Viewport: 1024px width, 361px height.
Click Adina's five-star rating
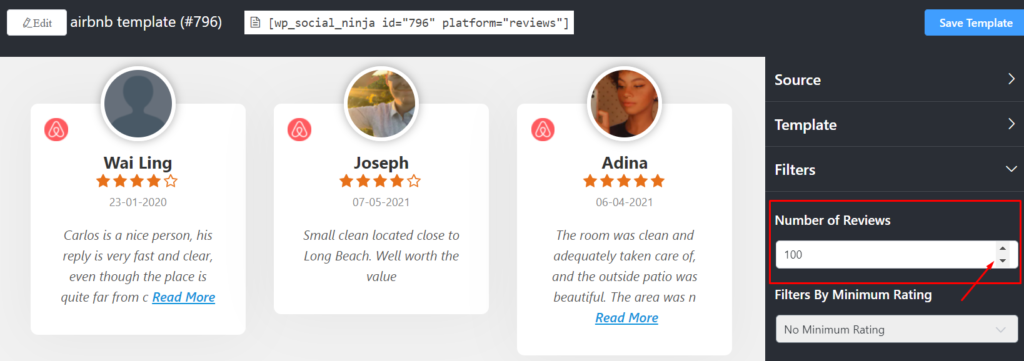pos(624,181)
